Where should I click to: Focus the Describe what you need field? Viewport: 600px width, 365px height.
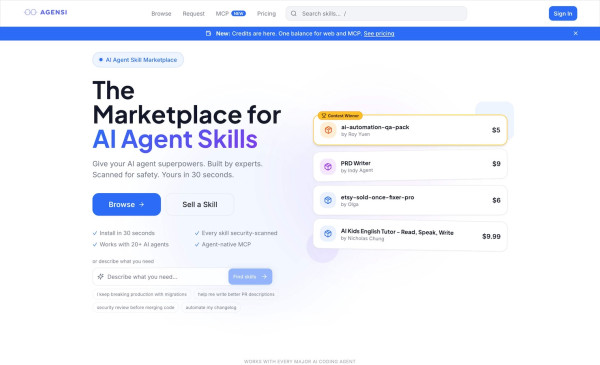161,277
